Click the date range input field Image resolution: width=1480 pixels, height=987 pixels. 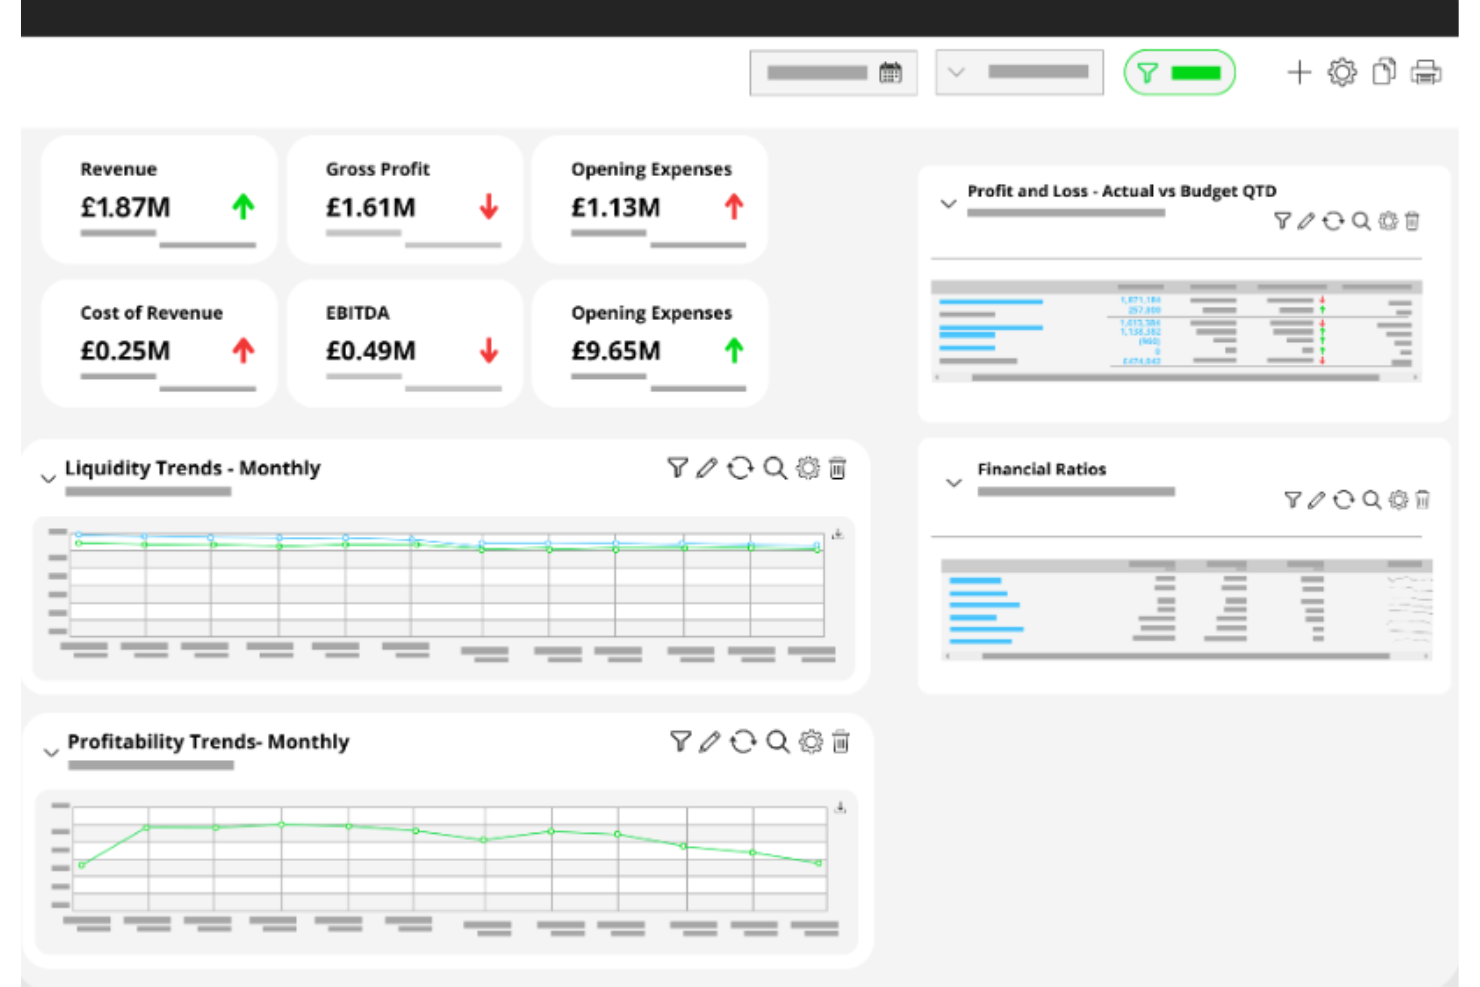[818, 71]
